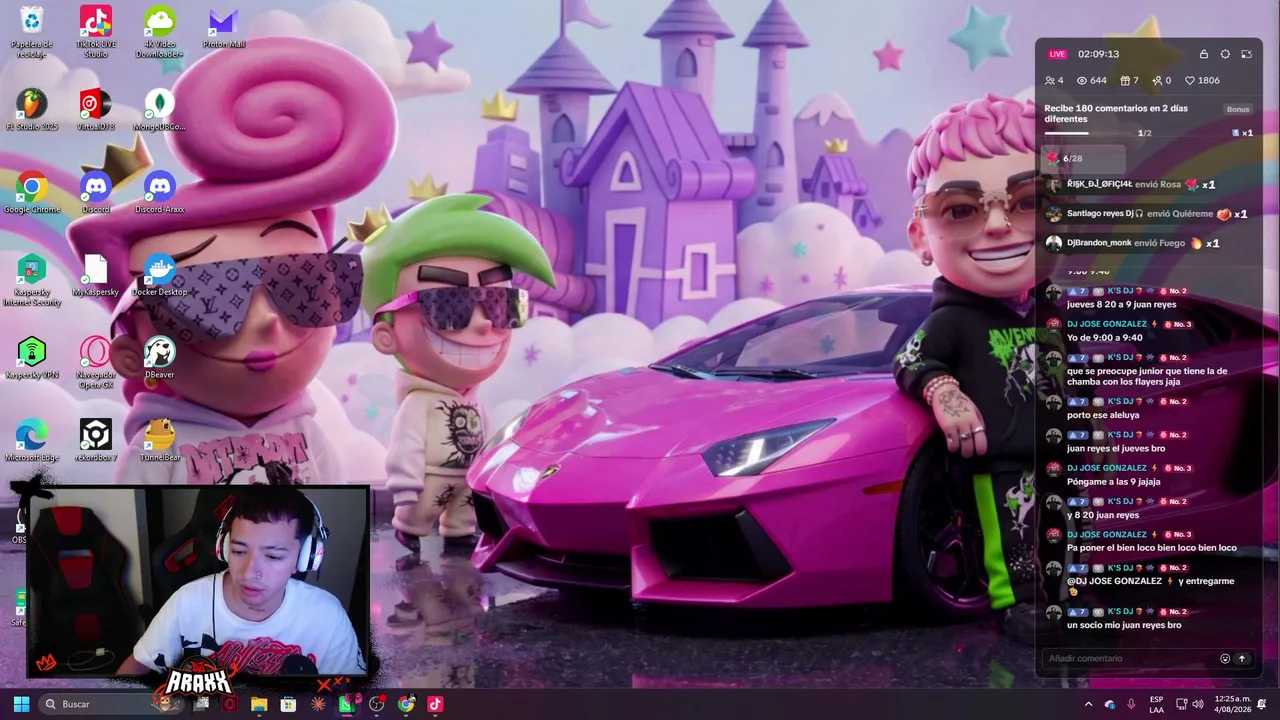The height and width of the screenshot is (720, 1280).
Task: Open the Windows Start menu
Action: [21, 704]
